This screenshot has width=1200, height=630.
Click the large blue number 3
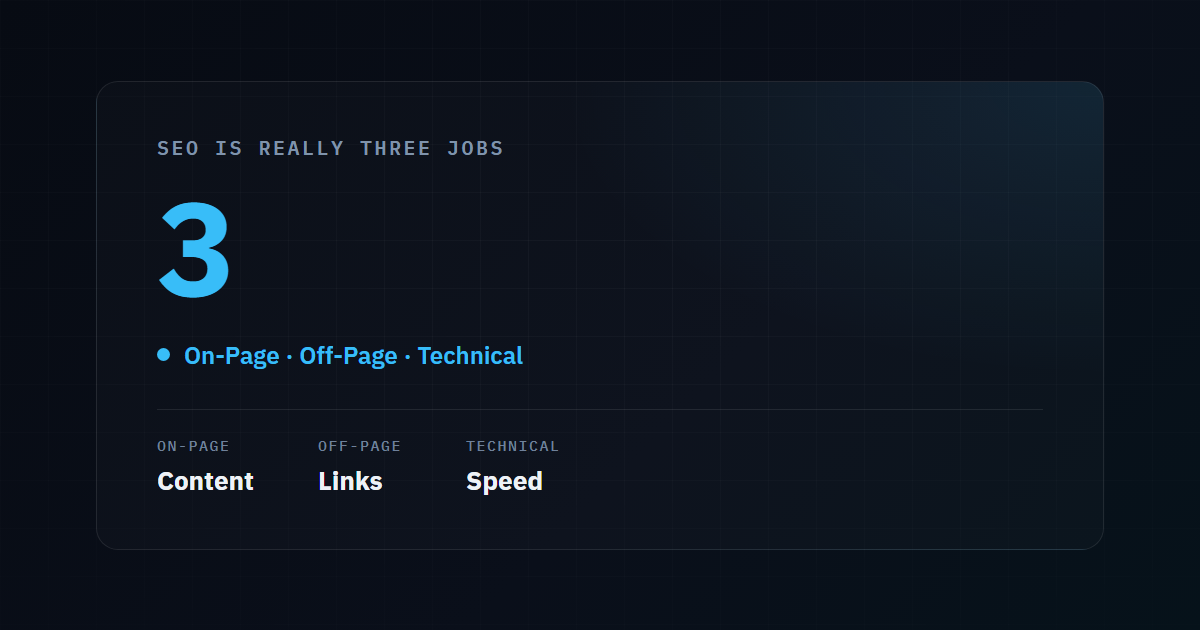tap(194, 250)
